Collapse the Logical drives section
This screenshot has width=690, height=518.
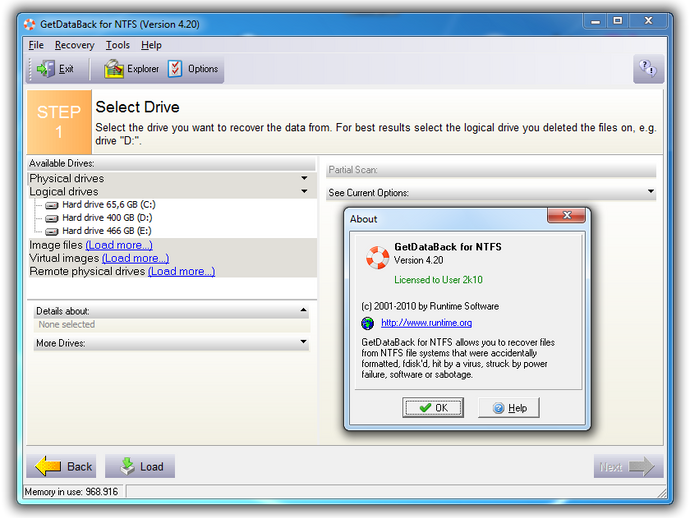click(x=304, y=191)
